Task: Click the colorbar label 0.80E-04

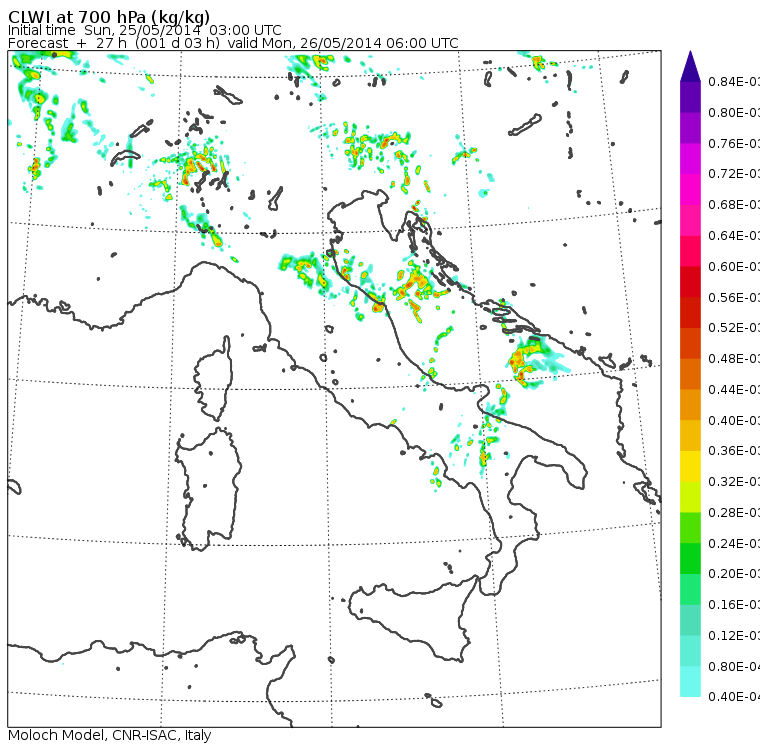Action: [x=734, y=667]
